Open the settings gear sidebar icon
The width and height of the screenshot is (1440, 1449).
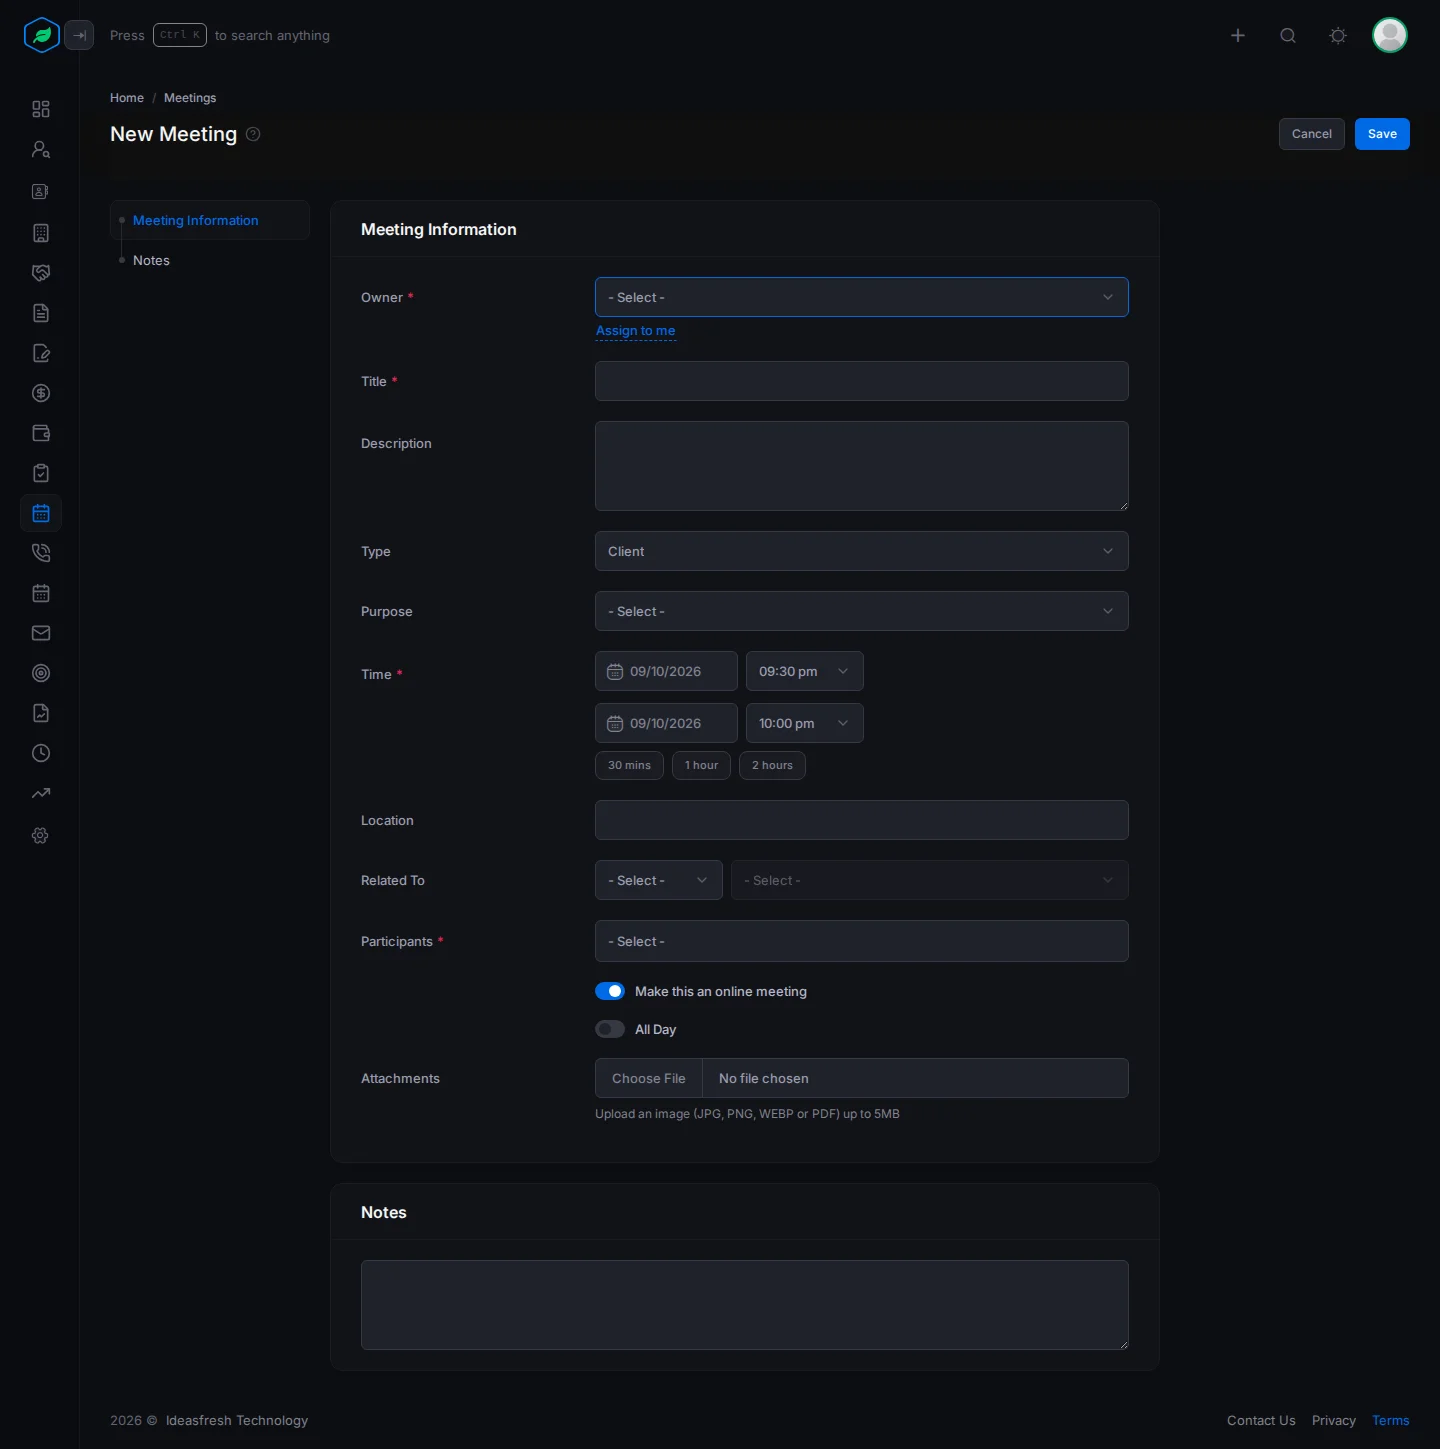click(41, 835)
